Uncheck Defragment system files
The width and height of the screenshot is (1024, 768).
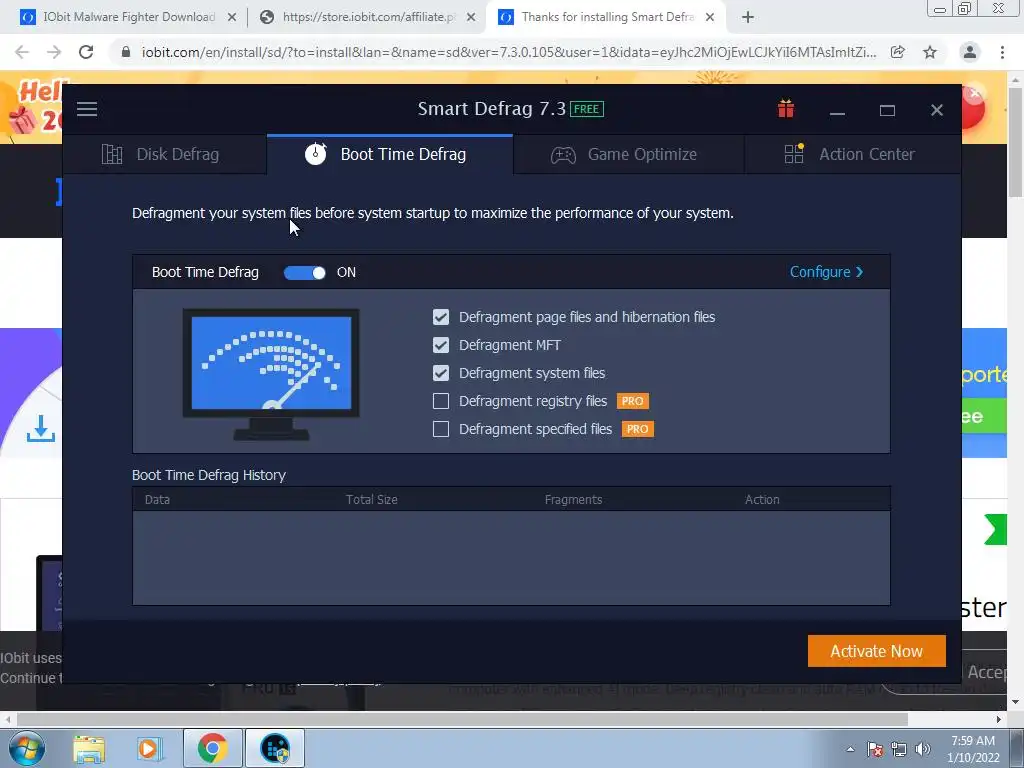[441, 373]
